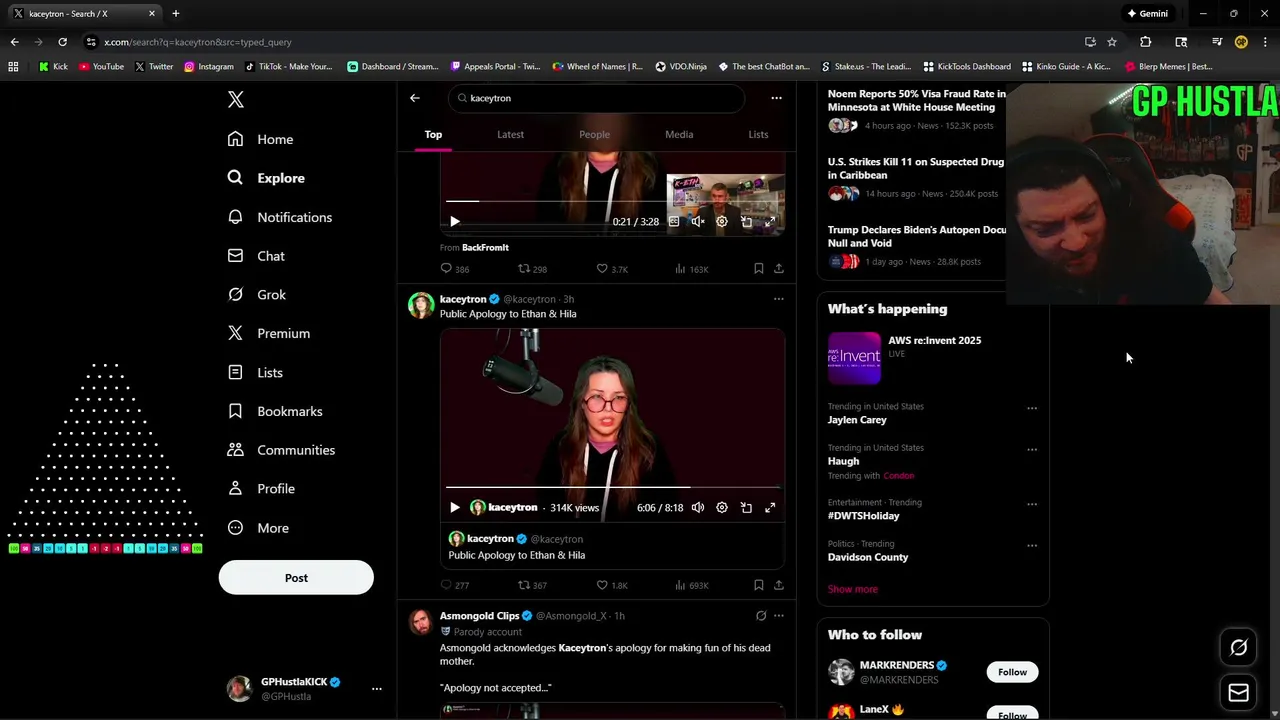This screenshot has height=720, width=1280.
Task: Click Grok icon on Asmongold Clips post
Action: 761,616
